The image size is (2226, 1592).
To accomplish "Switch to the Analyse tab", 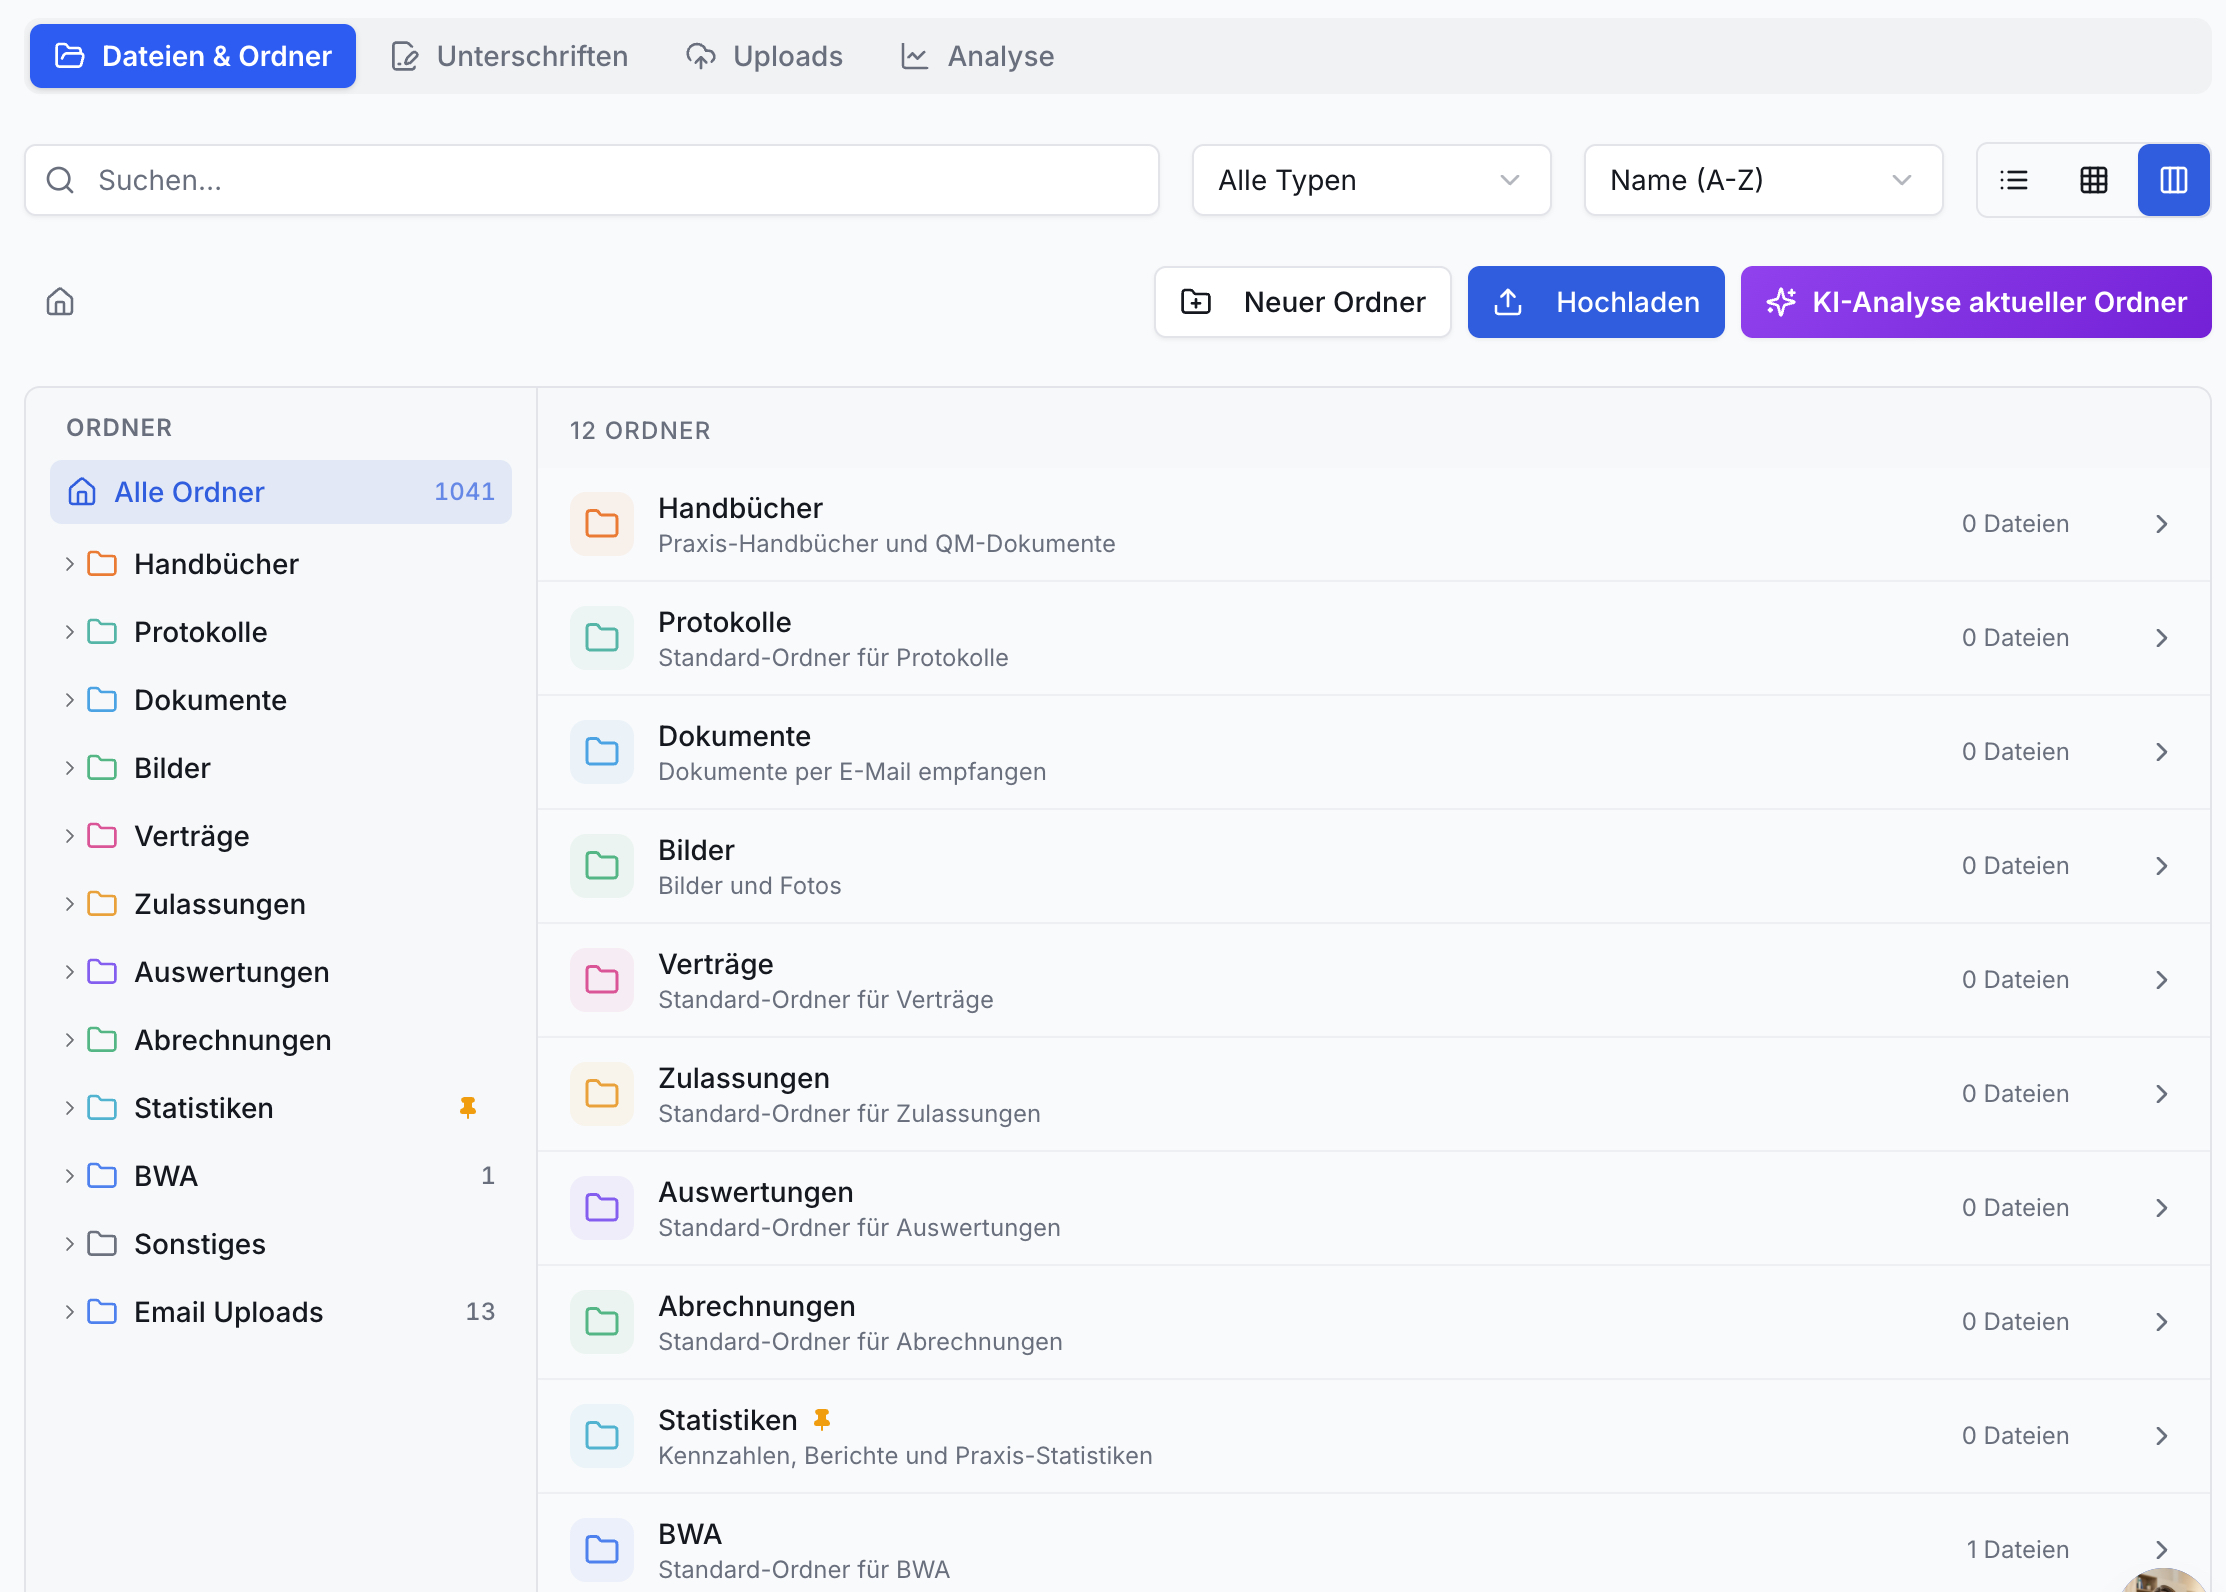I will [x=978, y=56].
